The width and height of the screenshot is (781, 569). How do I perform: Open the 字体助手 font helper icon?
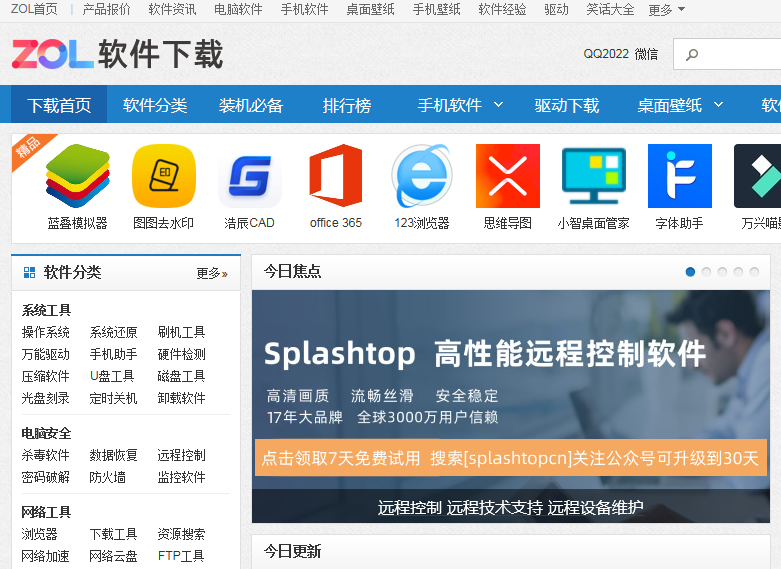point(679,176)
